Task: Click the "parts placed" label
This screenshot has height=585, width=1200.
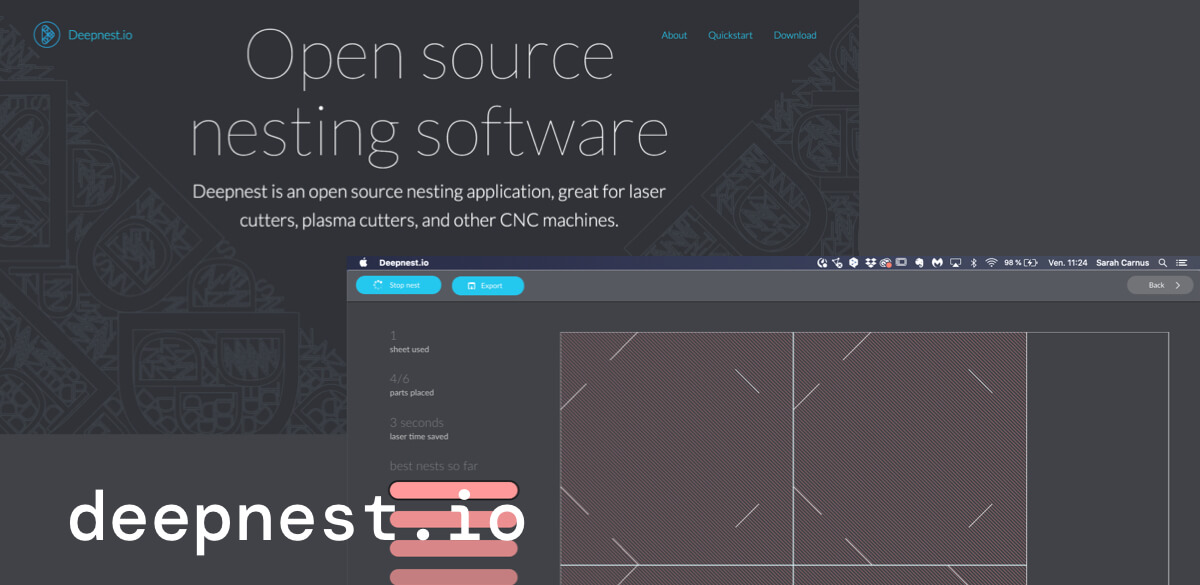Action: [412, 393]
